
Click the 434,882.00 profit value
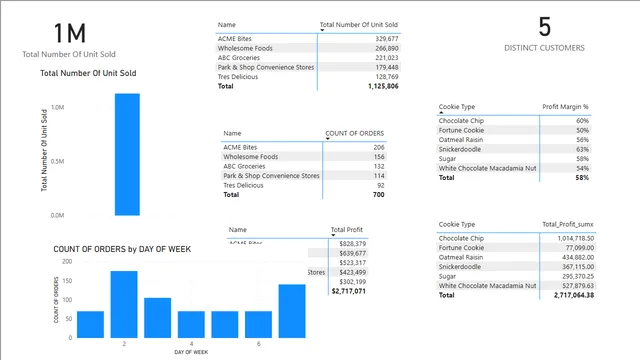[578, 257]
